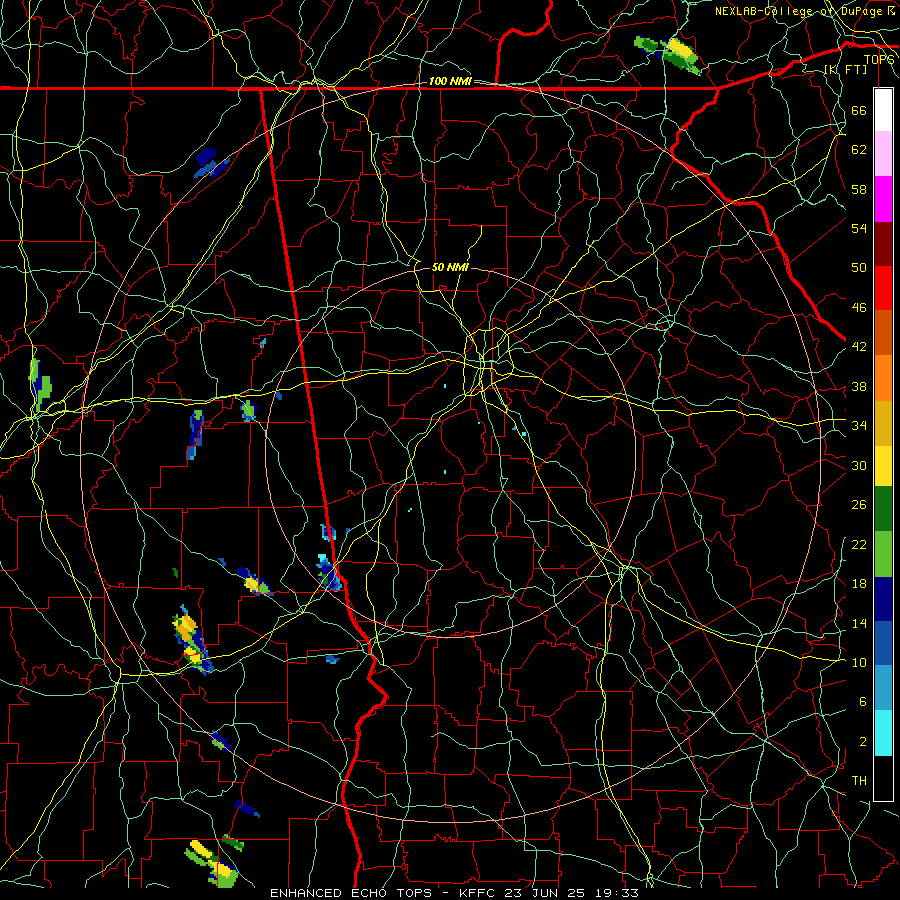Pick the sky blue legend swatch

tap(883, 688)
